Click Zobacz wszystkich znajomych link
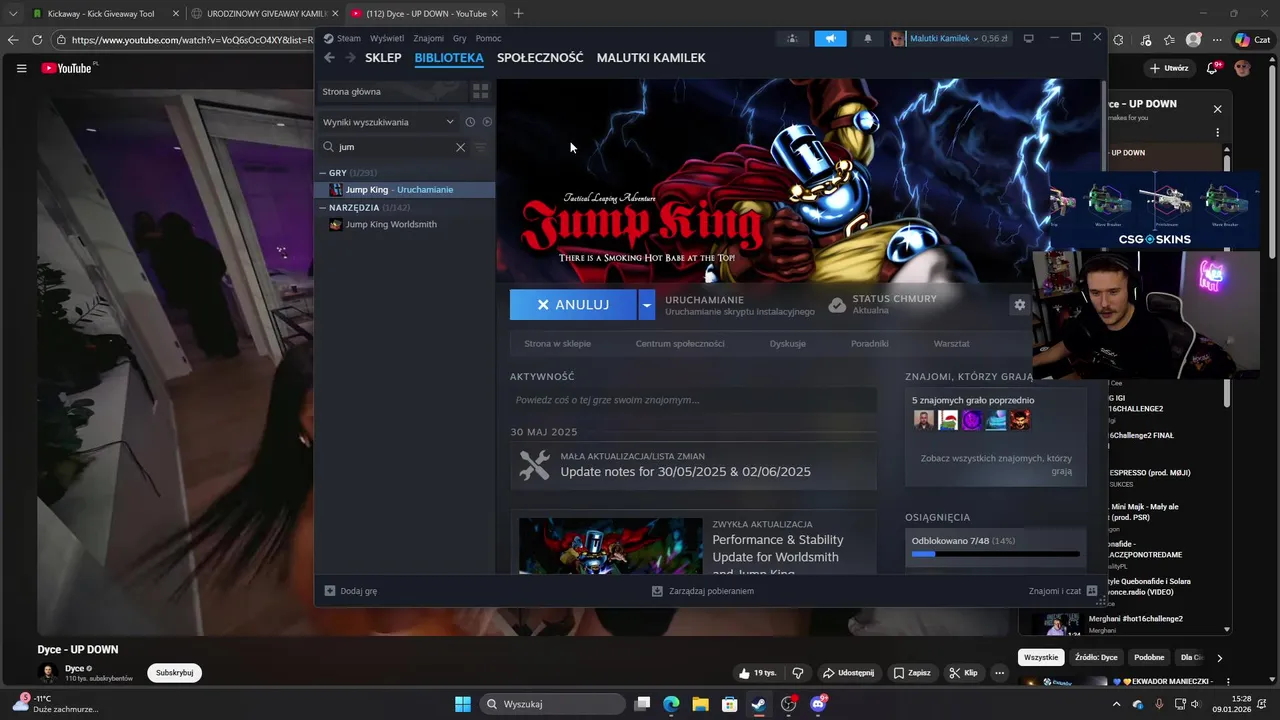This screenshot has width=1280, height=720. 996,464
